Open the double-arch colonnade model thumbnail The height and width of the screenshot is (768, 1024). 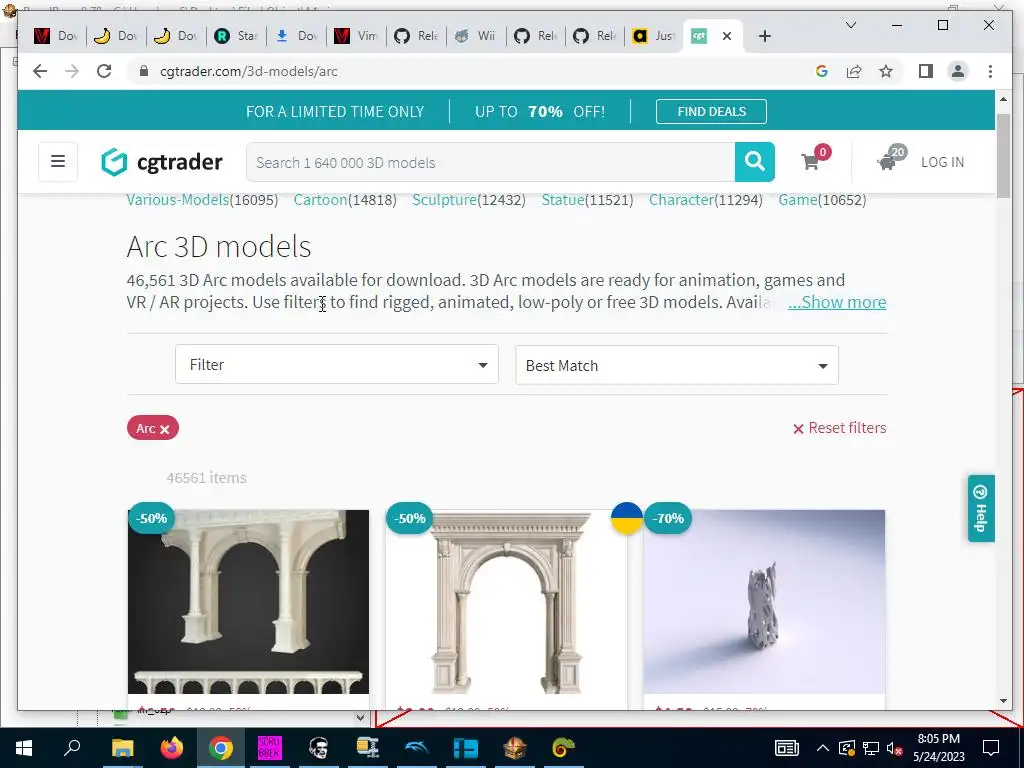[248, 601]
